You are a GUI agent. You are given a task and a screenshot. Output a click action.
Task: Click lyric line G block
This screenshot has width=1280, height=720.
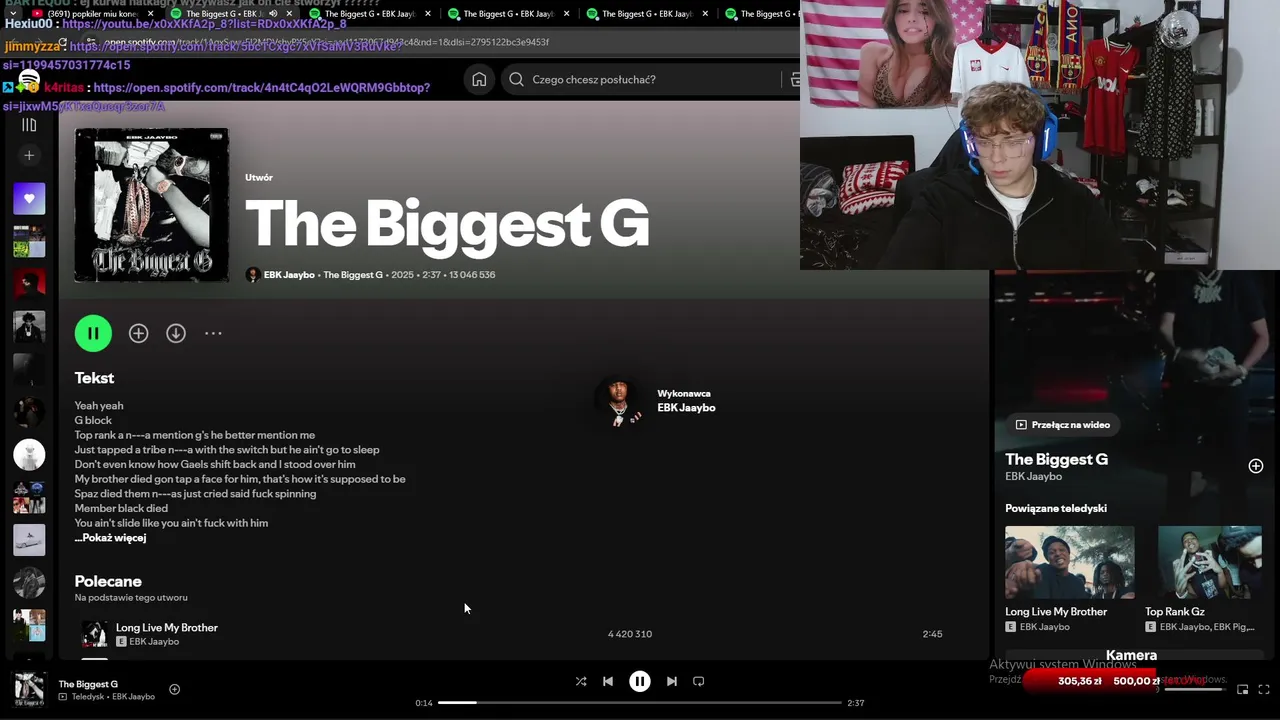[x=93, y=421]
